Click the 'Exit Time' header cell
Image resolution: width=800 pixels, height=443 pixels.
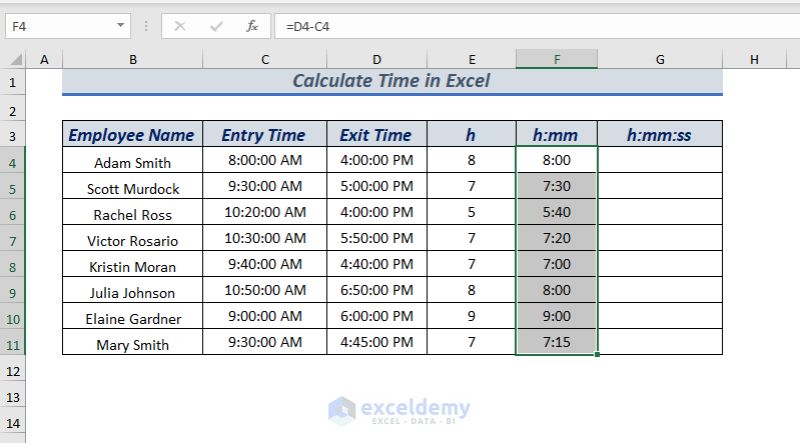(x=377, y=134)
